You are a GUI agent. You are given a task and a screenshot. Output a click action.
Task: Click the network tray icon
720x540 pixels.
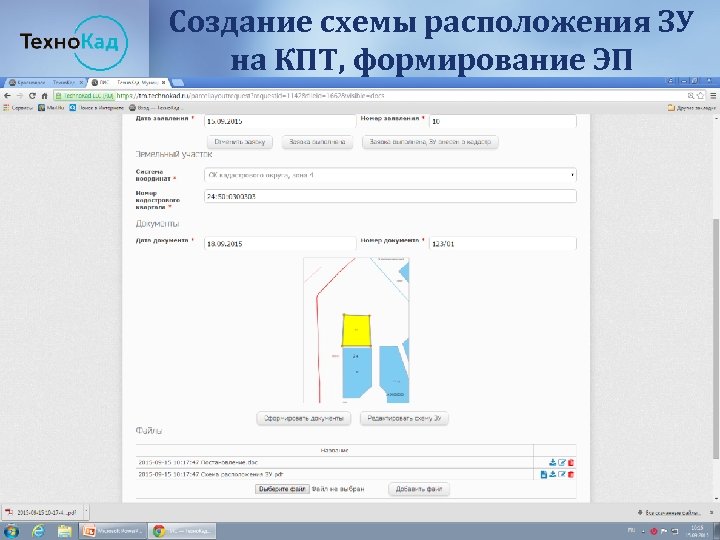[x=675, y=531]
